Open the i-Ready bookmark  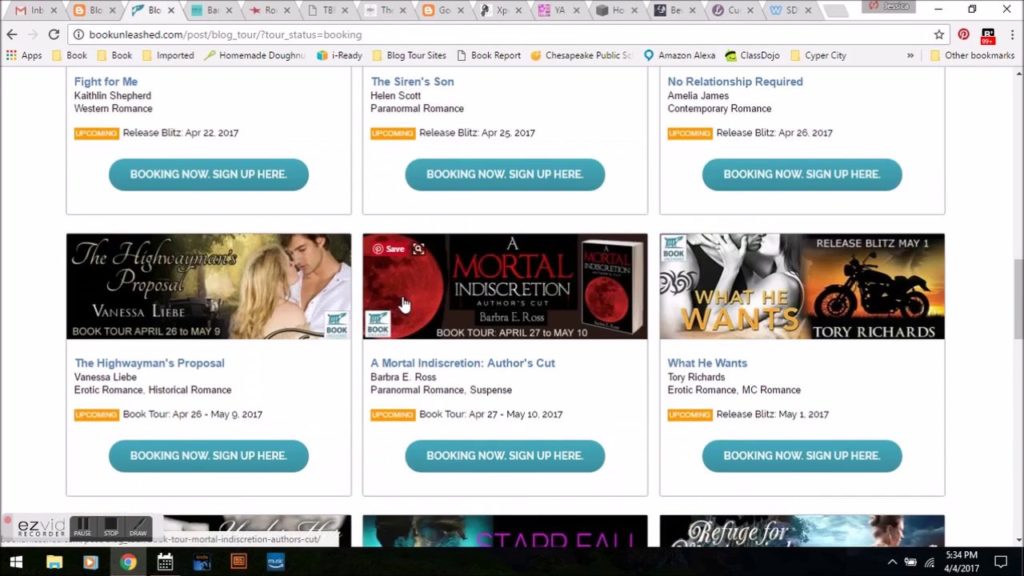[339, 56]
